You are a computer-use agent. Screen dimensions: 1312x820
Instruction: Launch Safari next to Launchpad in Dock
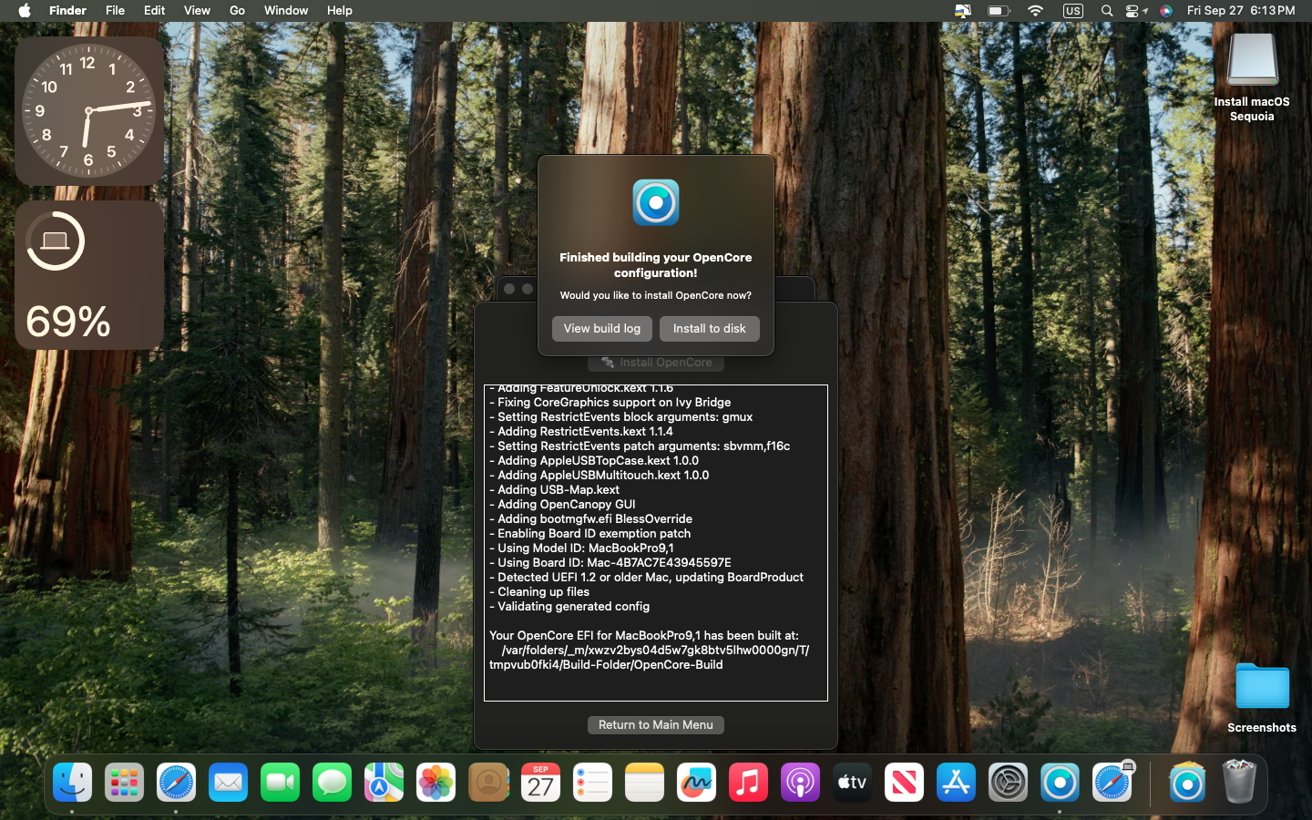coord(176,782)
